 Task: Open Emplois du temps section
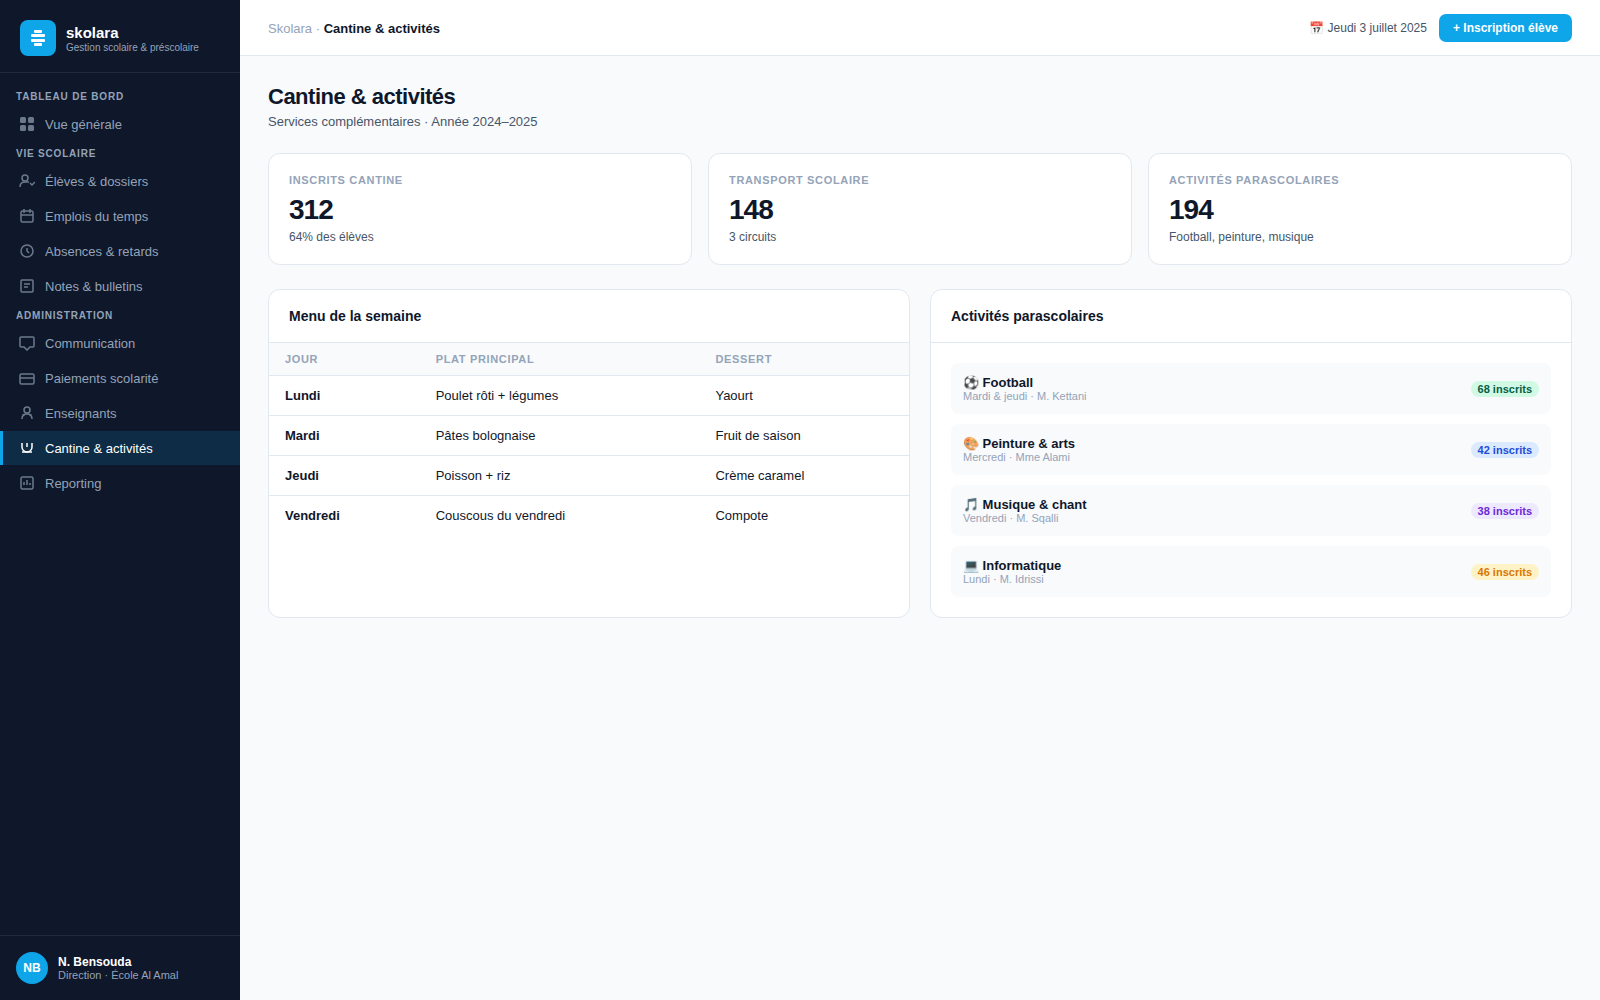tap(120, 216)
